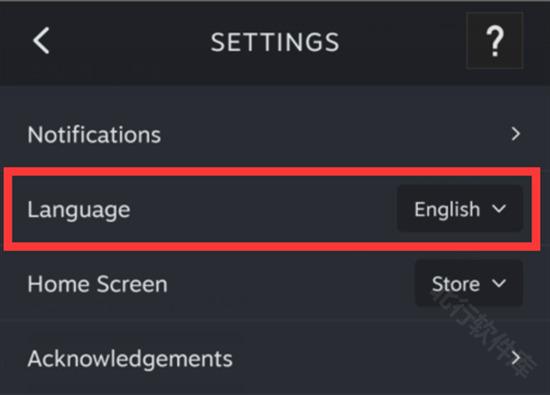Open the Language dropdown showing English
This screenshot has width=550, height=395.
tap(460, 209)
